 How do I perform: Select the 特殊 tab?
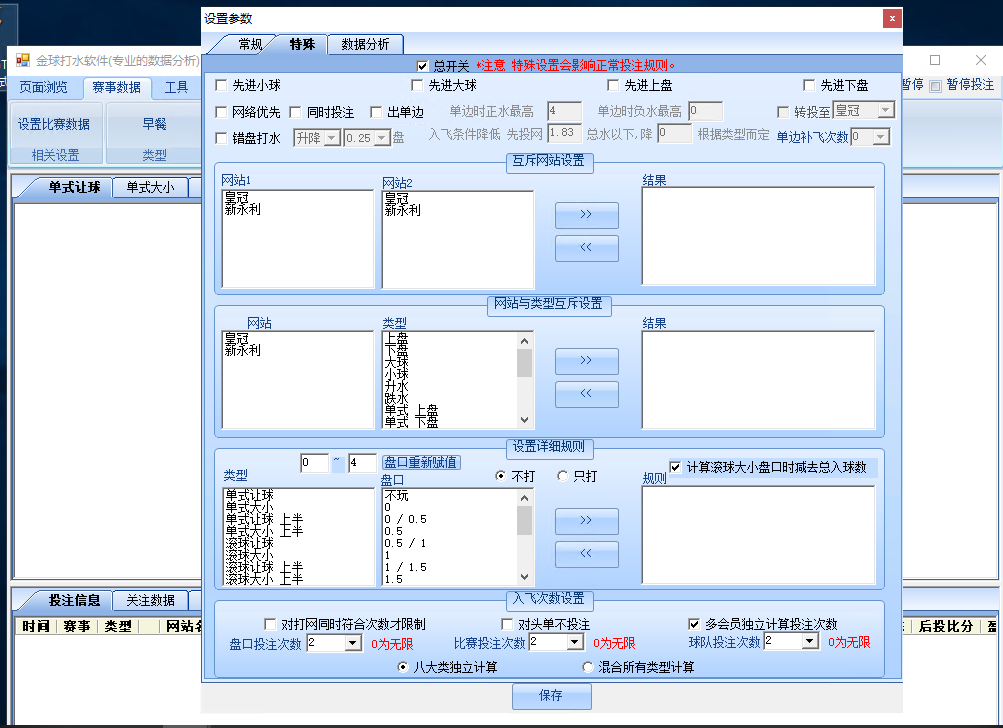click(302, 44)
